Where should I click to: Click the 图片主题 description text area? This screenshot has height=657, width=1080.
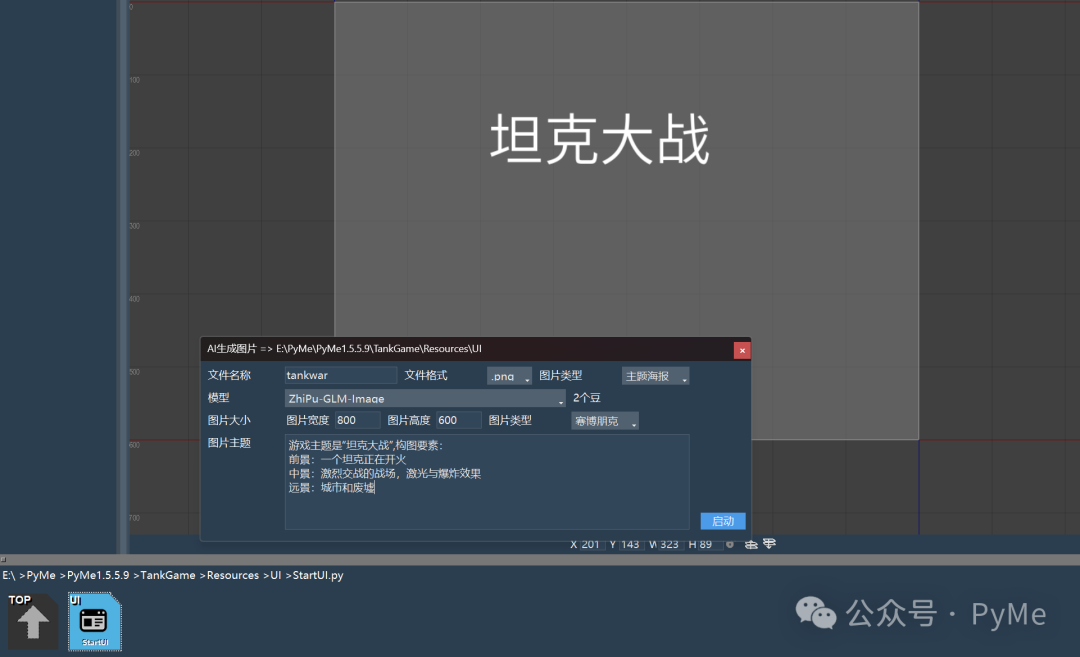(x=487, y=480)
